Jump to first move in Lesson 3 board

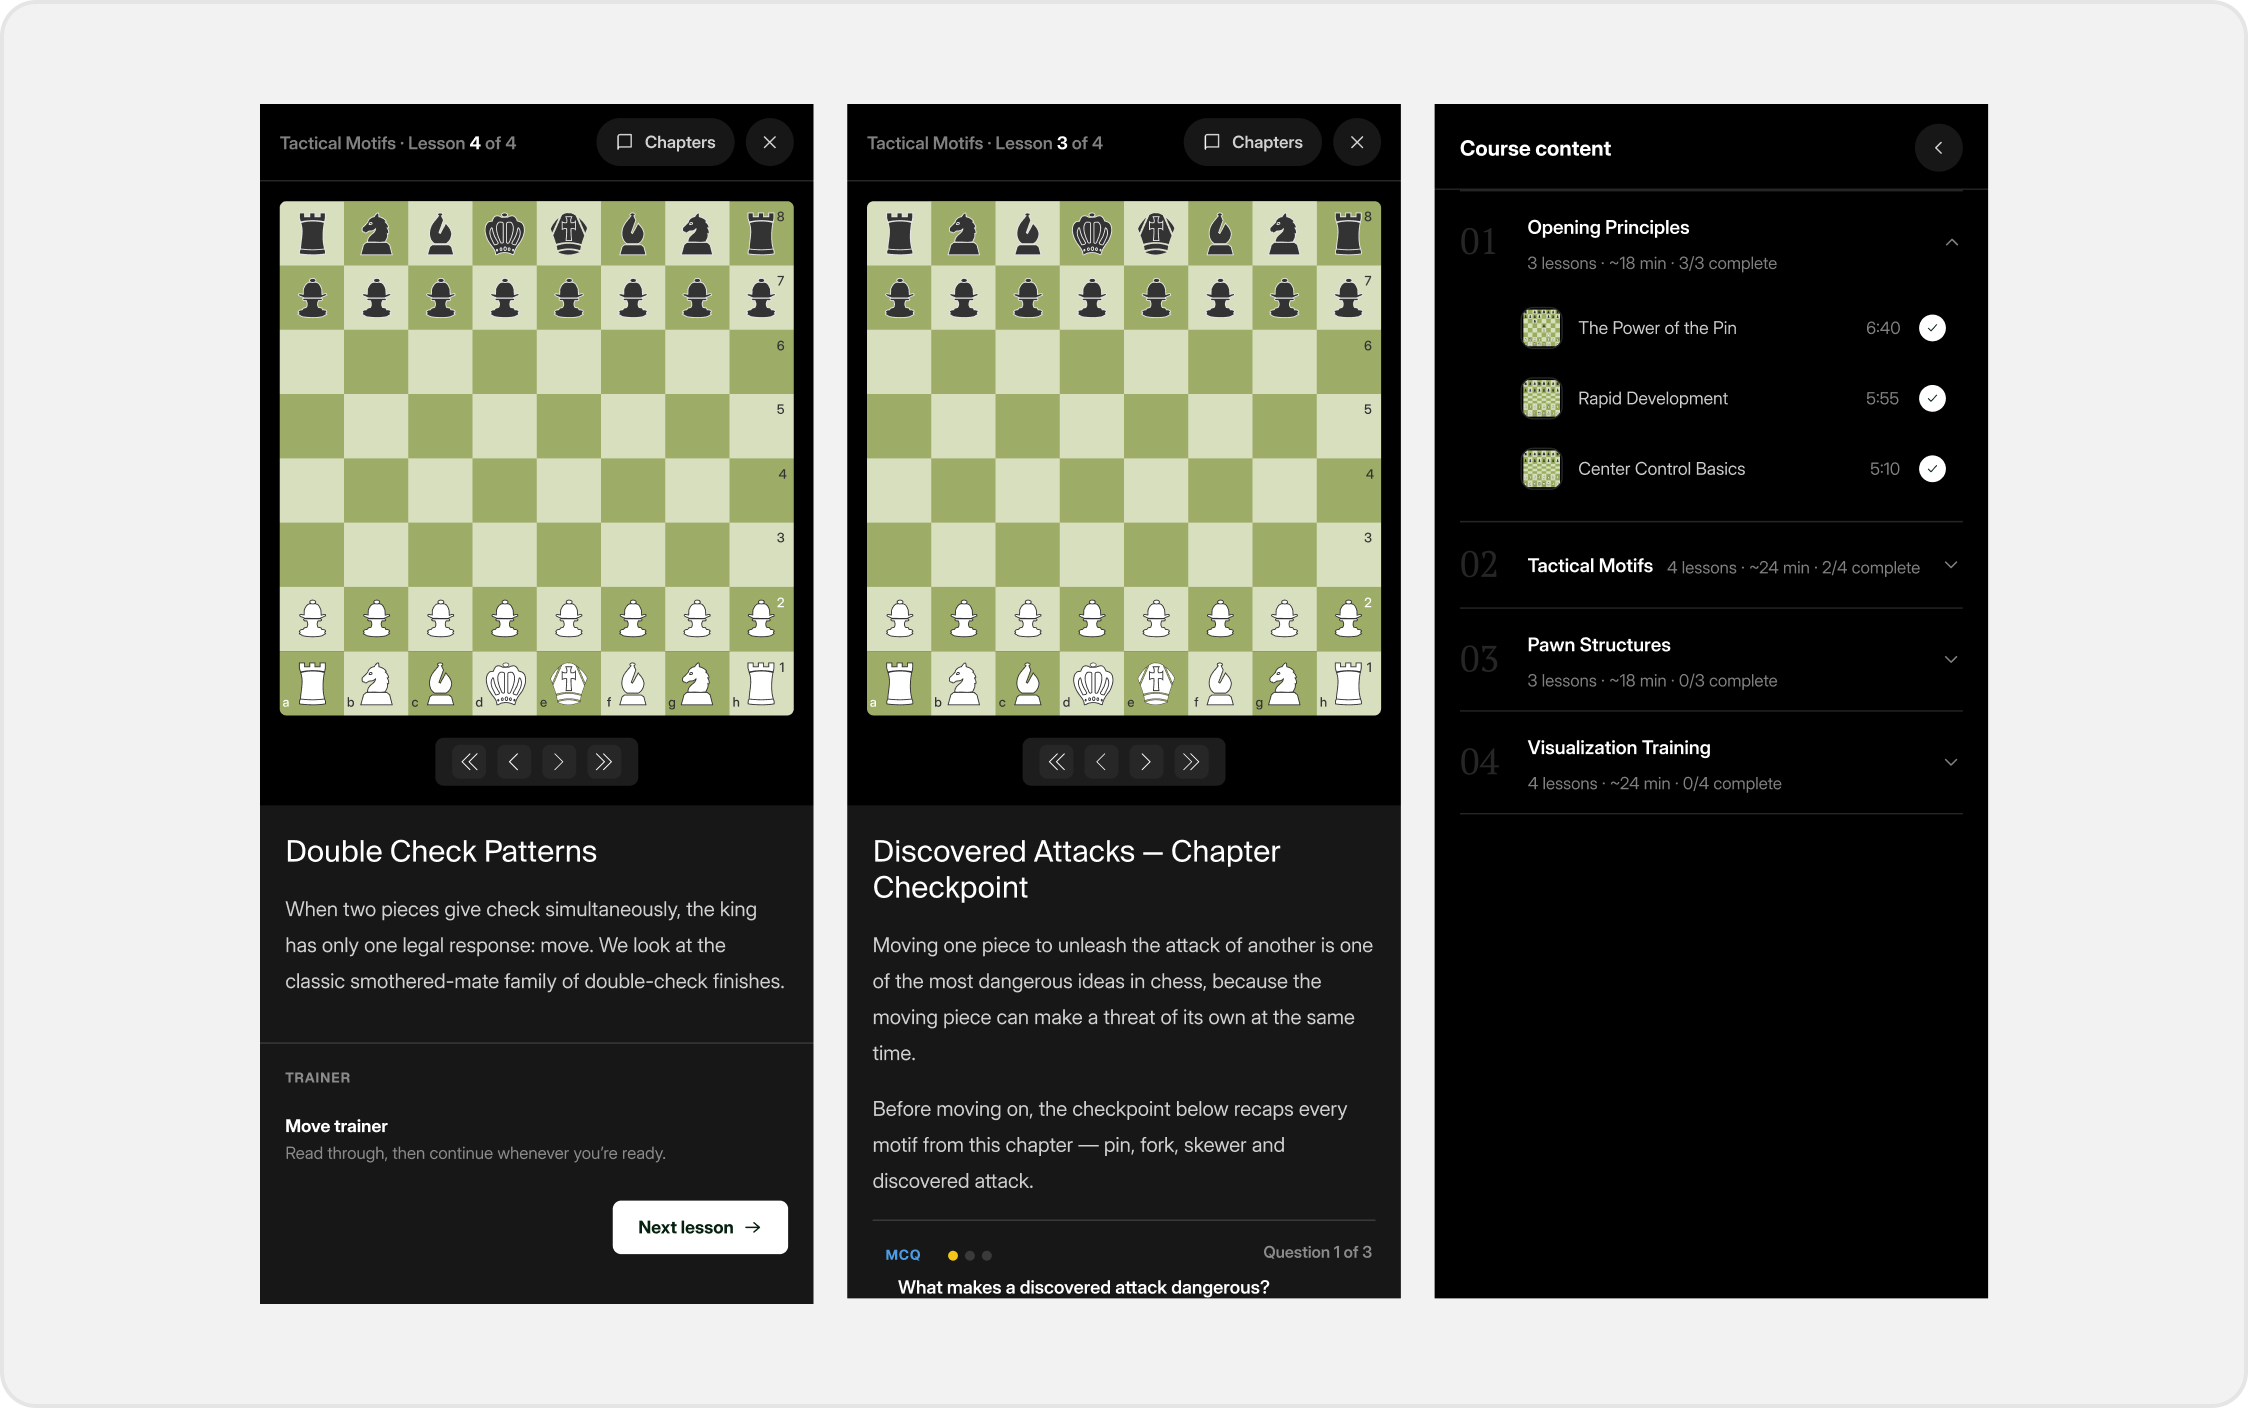click(1056, 762)
